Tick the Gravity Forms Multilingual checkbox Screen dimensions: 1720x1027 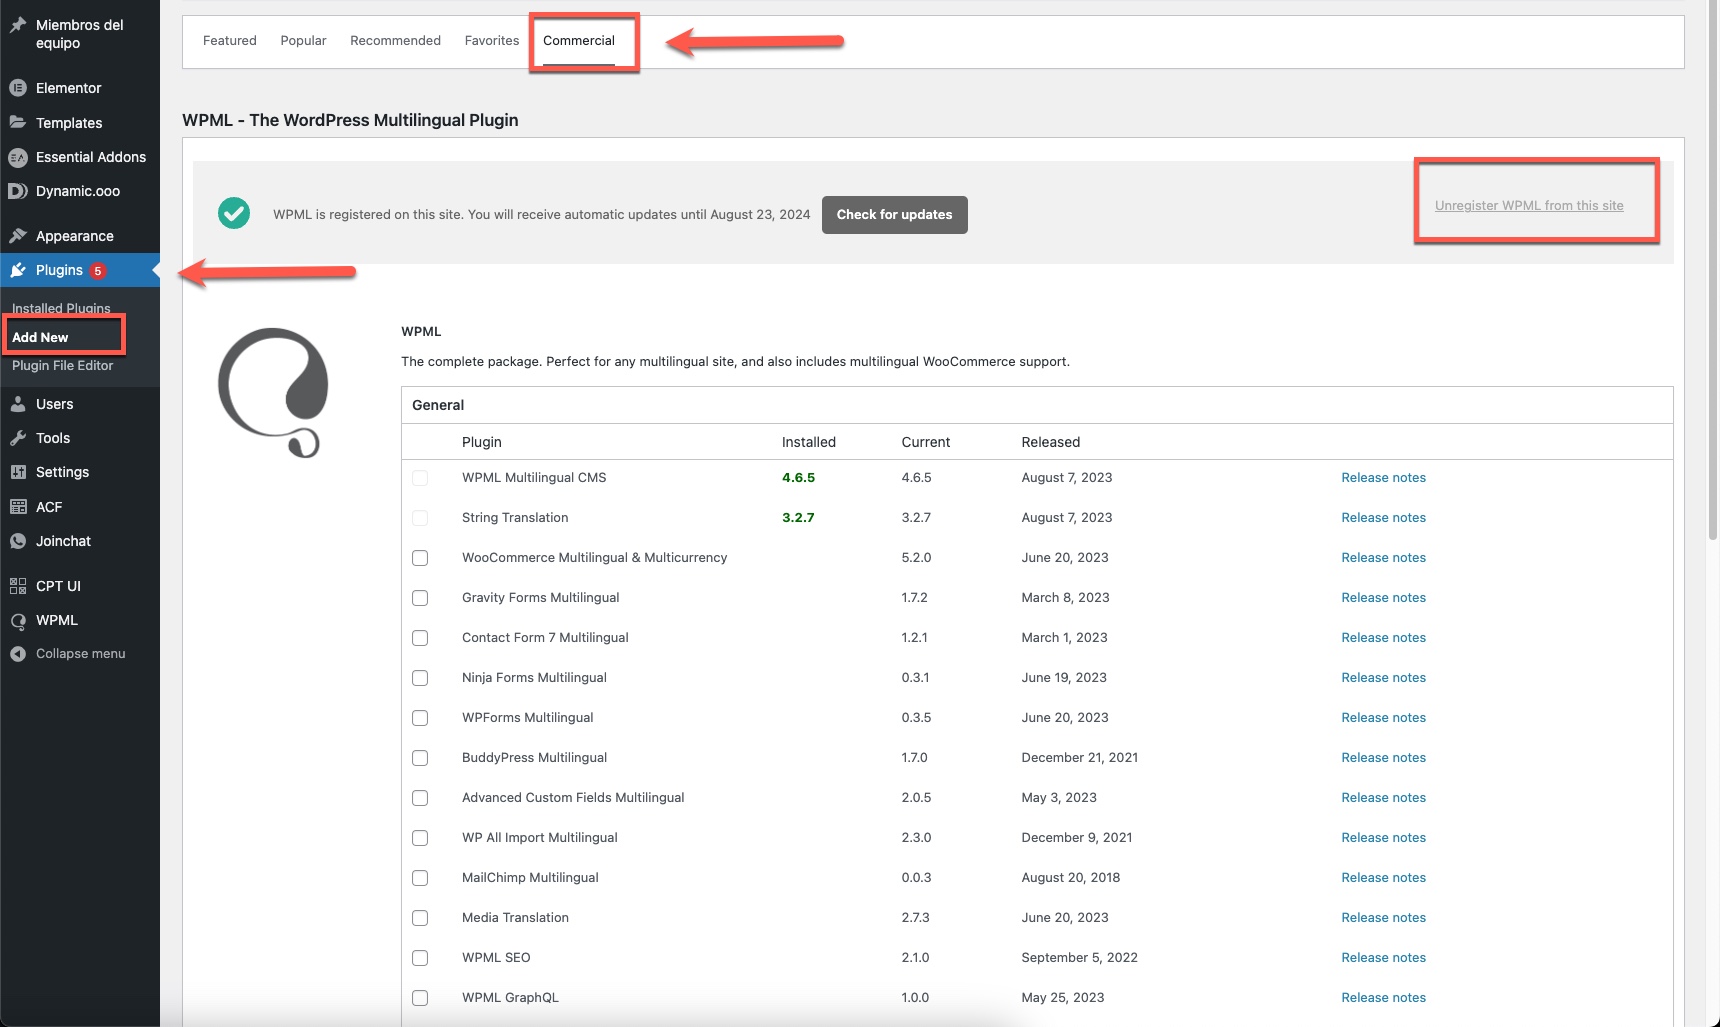420,598
